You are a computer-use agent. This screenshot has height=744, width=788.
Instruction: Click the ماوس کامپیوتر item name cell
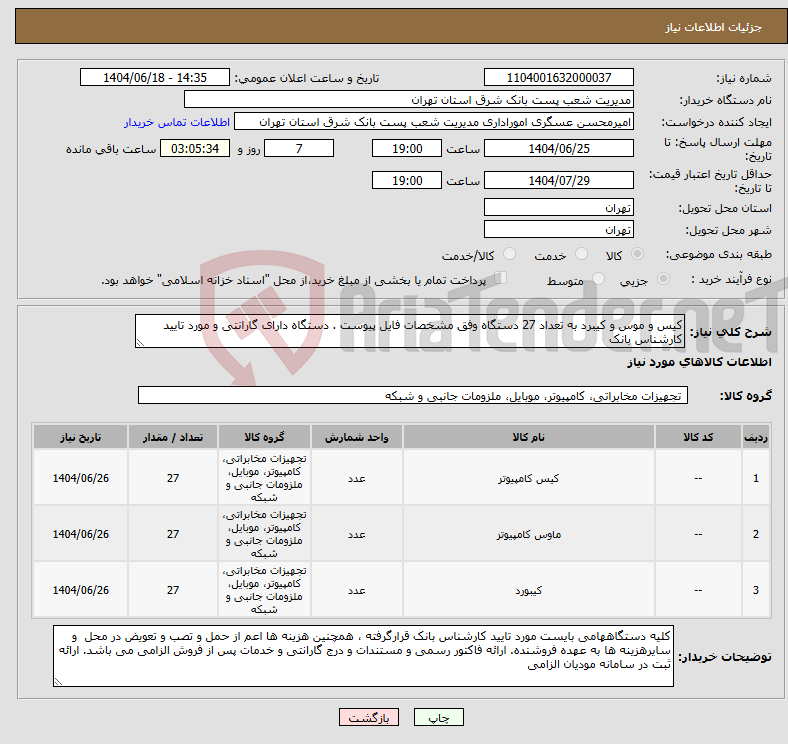pos(529,534)
